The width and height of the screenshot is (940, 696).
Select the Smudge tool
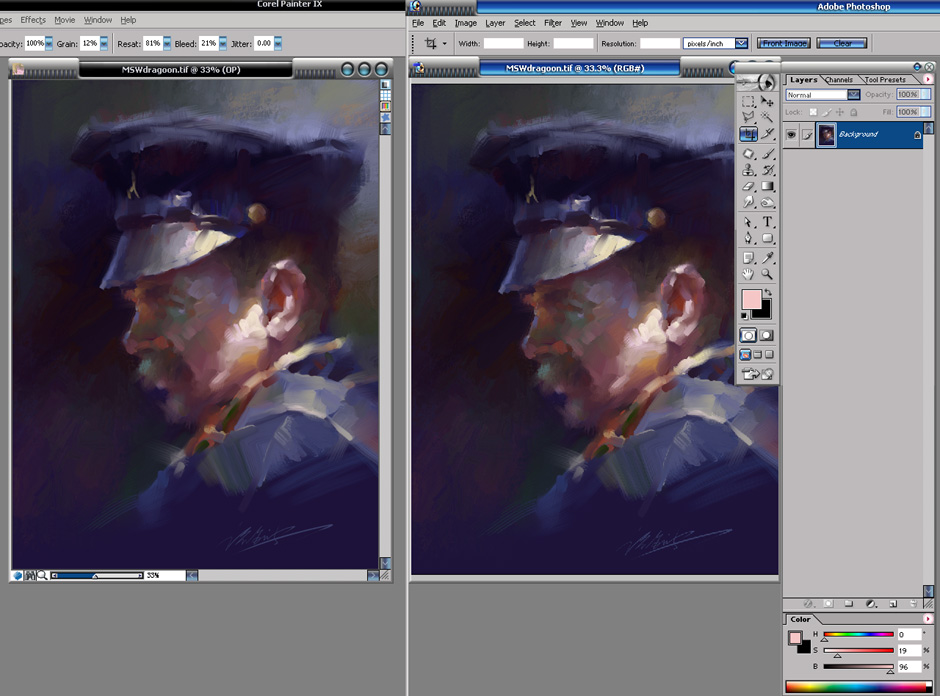[x=748, y=203]
